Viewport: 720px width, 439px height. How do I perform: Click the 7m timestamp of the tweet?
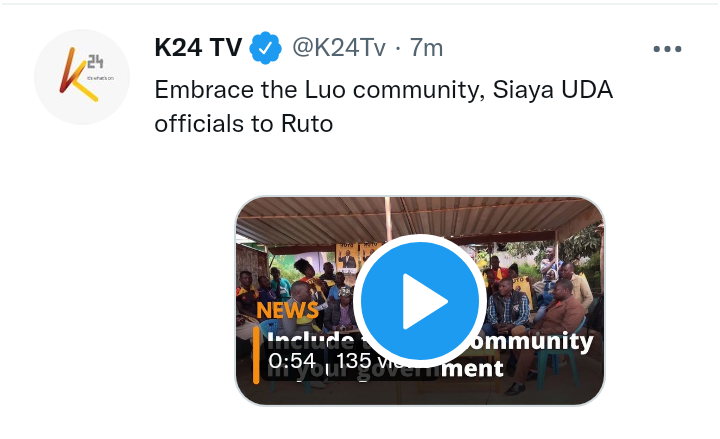(426, 48)
